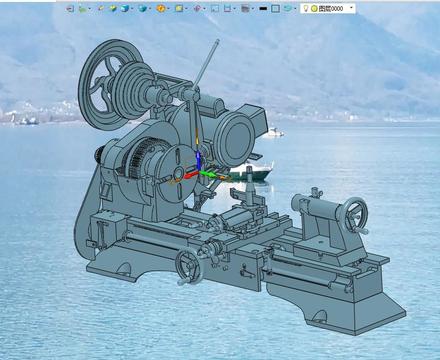Click the first exit-arrow toolbar icon

point(70,9)
